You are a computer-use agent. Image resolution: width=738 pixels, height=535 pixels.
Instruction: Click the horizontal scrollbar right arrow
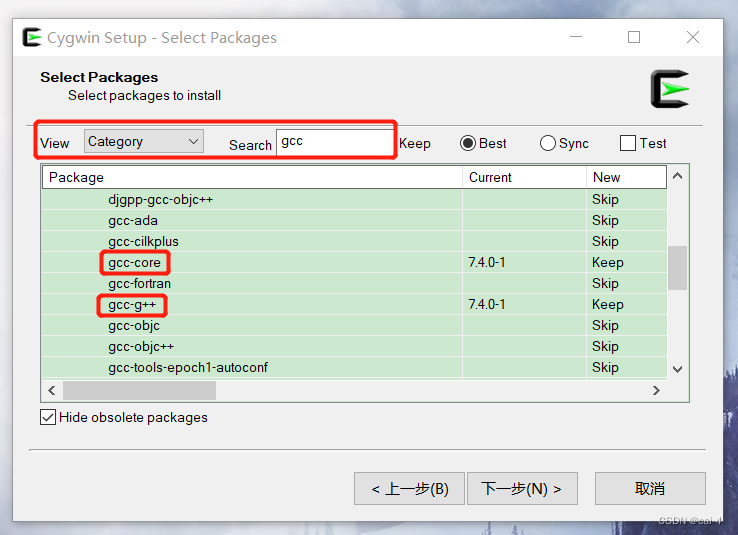coord(656,391)
